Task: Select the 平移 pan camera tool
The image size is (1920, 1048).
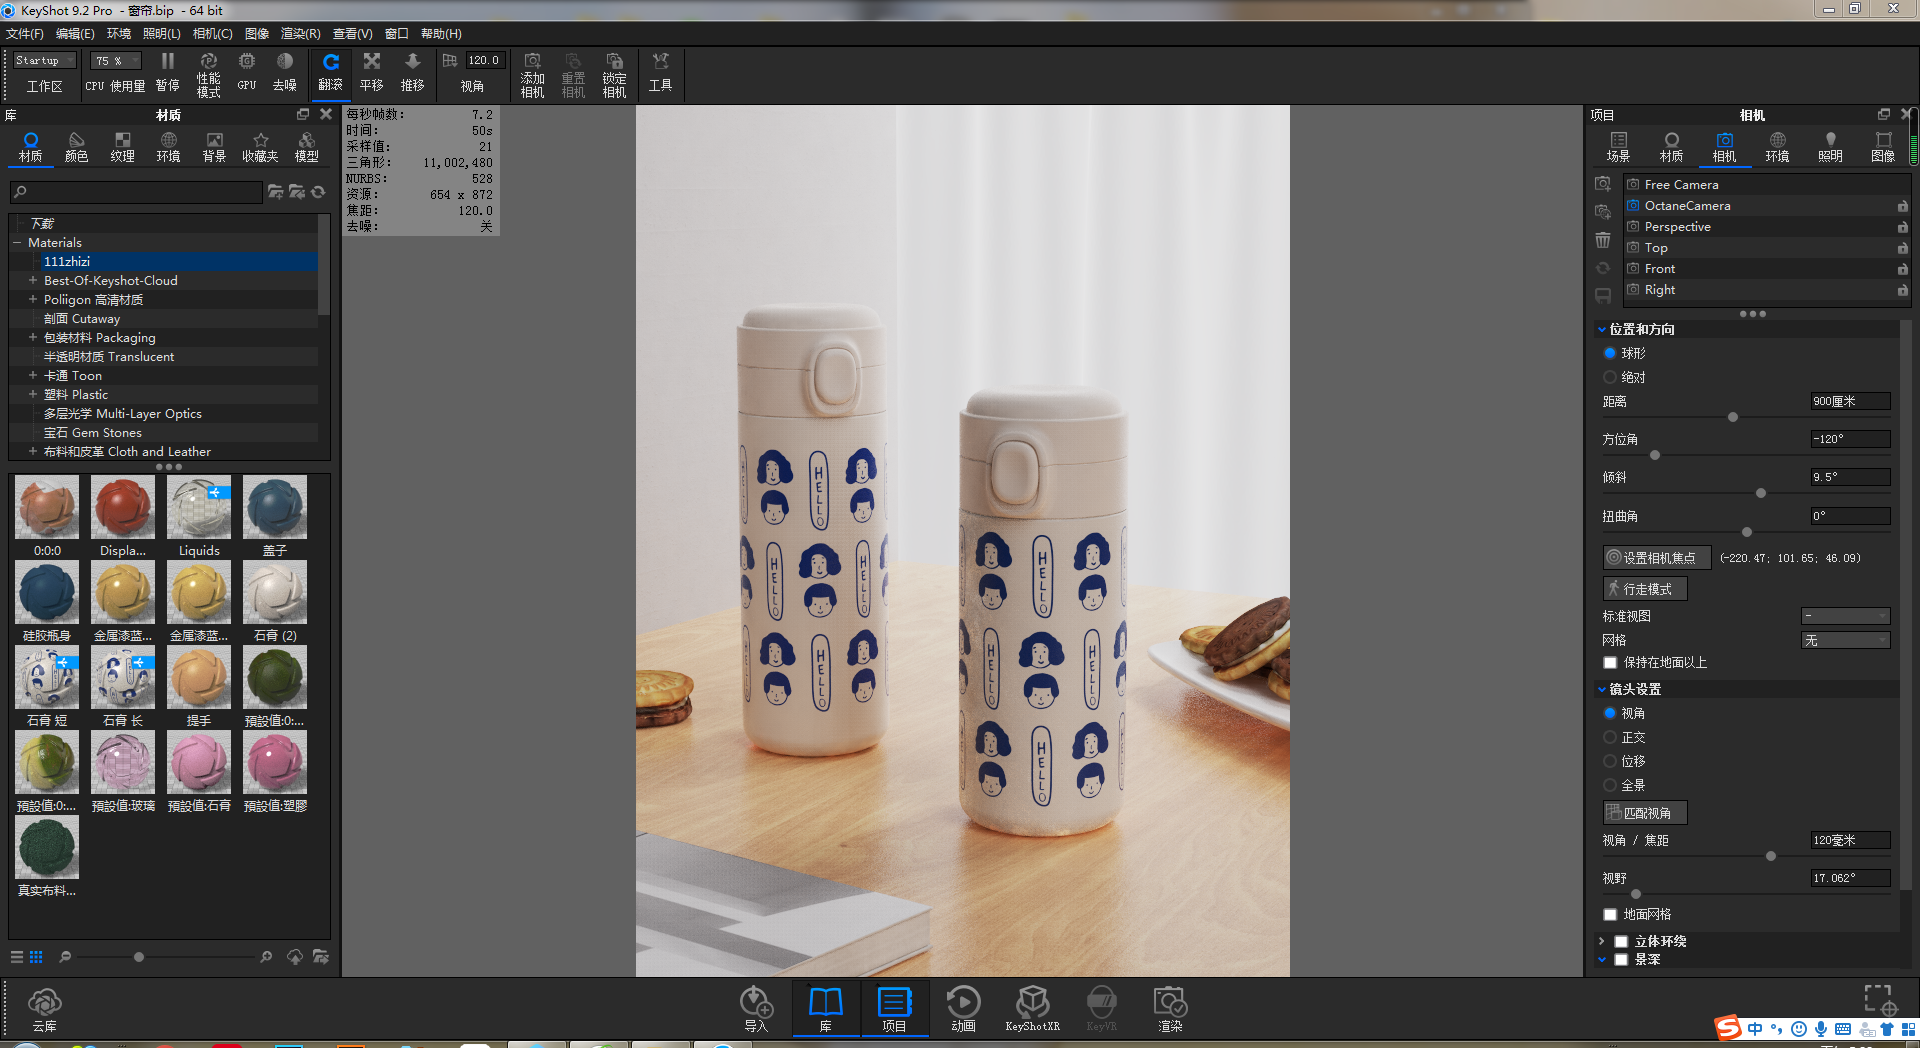Action: coord(371,72)
